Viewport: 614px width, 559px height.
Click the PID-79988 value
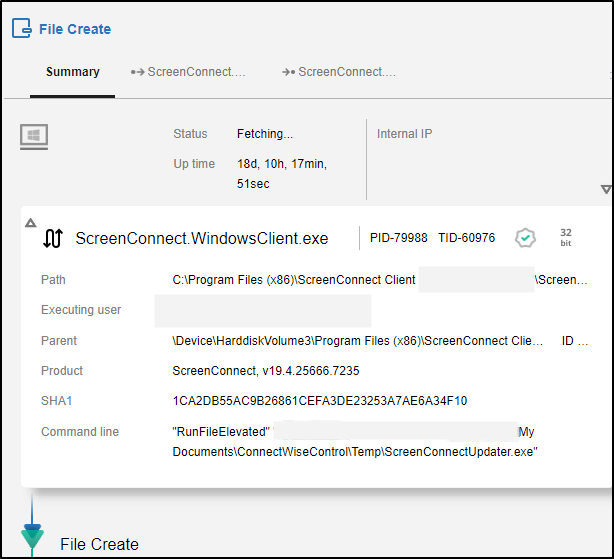tap(399, 238)
